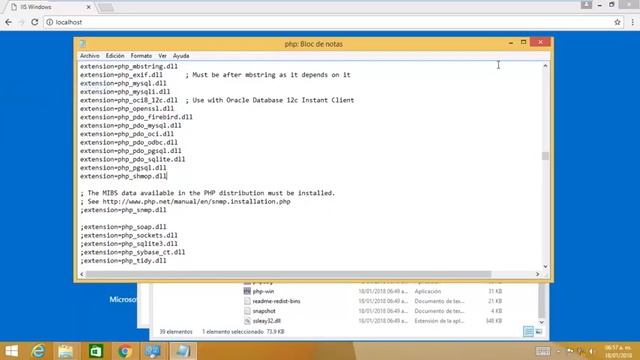Viewport: 640px width, 360px height.
Task: Open the Chrome profile user button
Action: pyautogui.click(x=587, y=4)
